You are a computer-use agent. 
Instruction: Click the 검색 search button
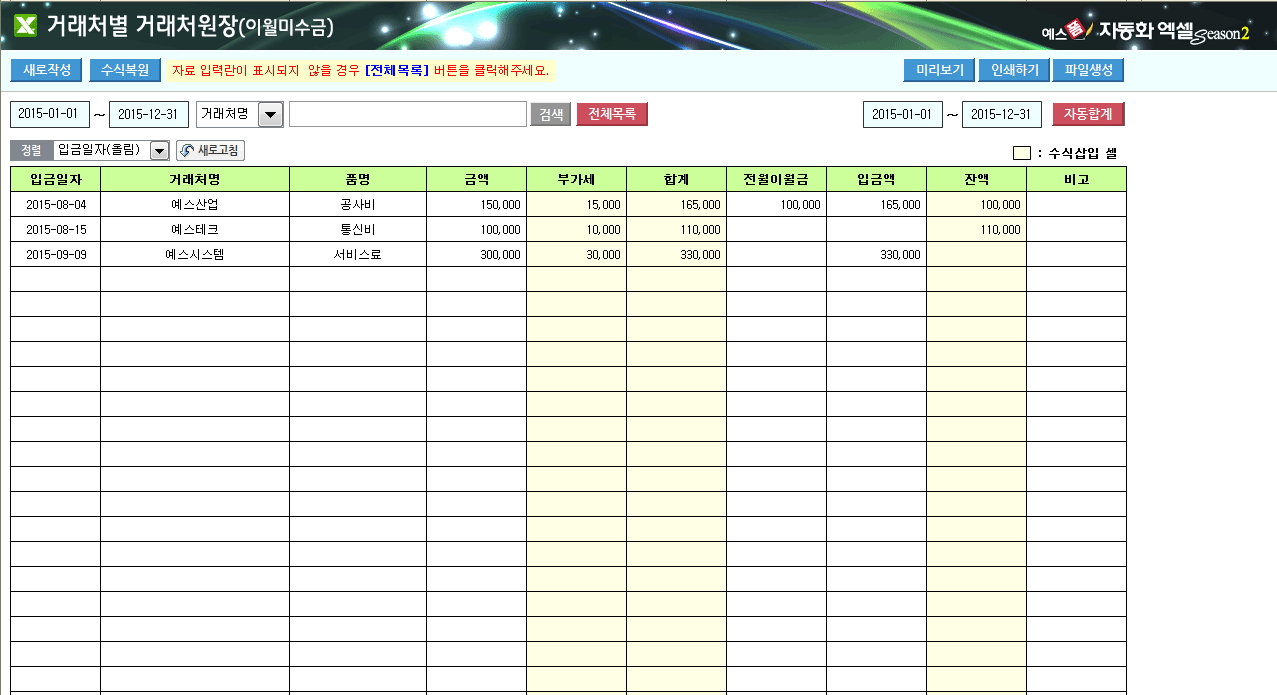[550, 114]
